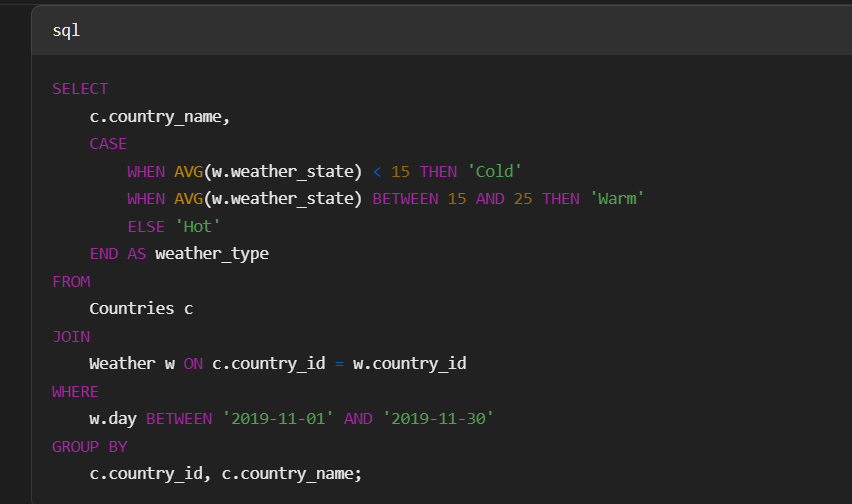Click 'w.day' in the where clause
This screenshot has width=852, height=504.
pos(113,419)
